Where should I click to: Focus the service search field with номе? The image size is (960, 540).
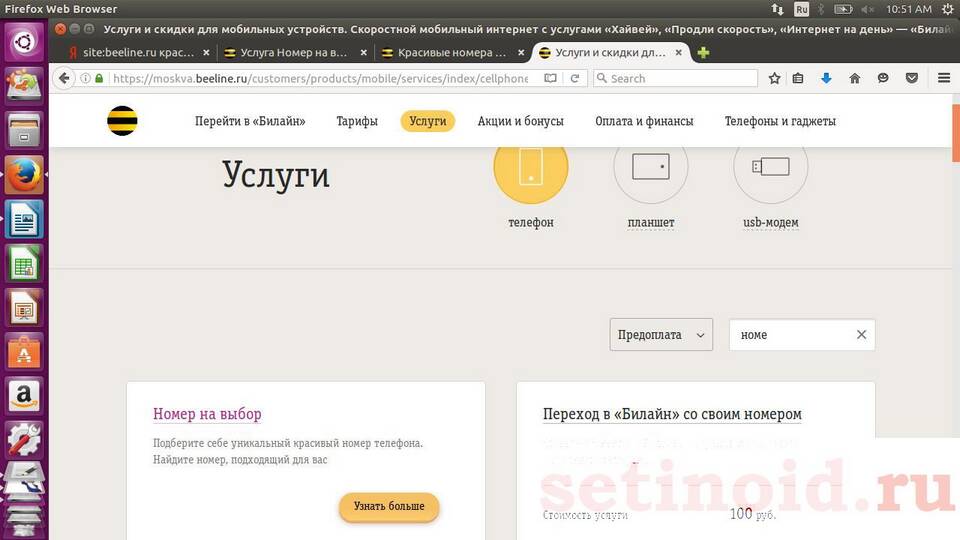point(802,334)
